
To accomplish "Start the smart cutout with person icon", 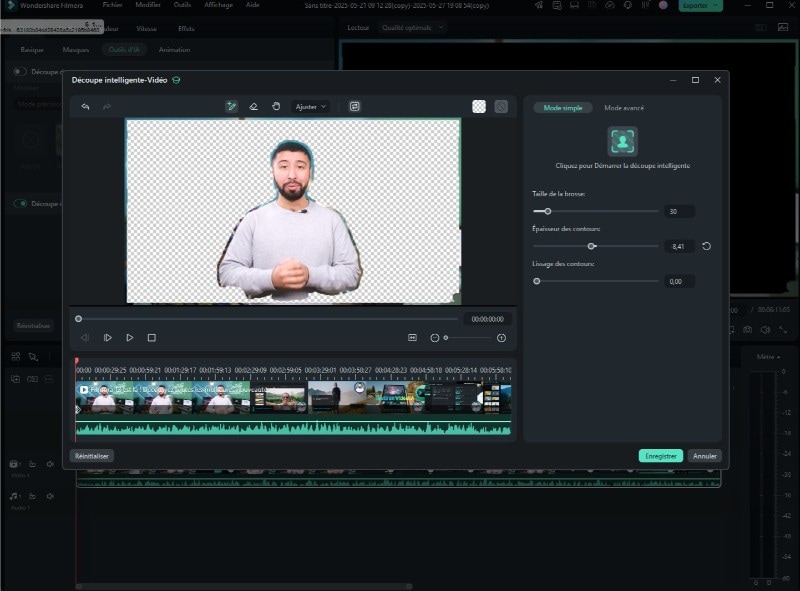I will point(622,141).
